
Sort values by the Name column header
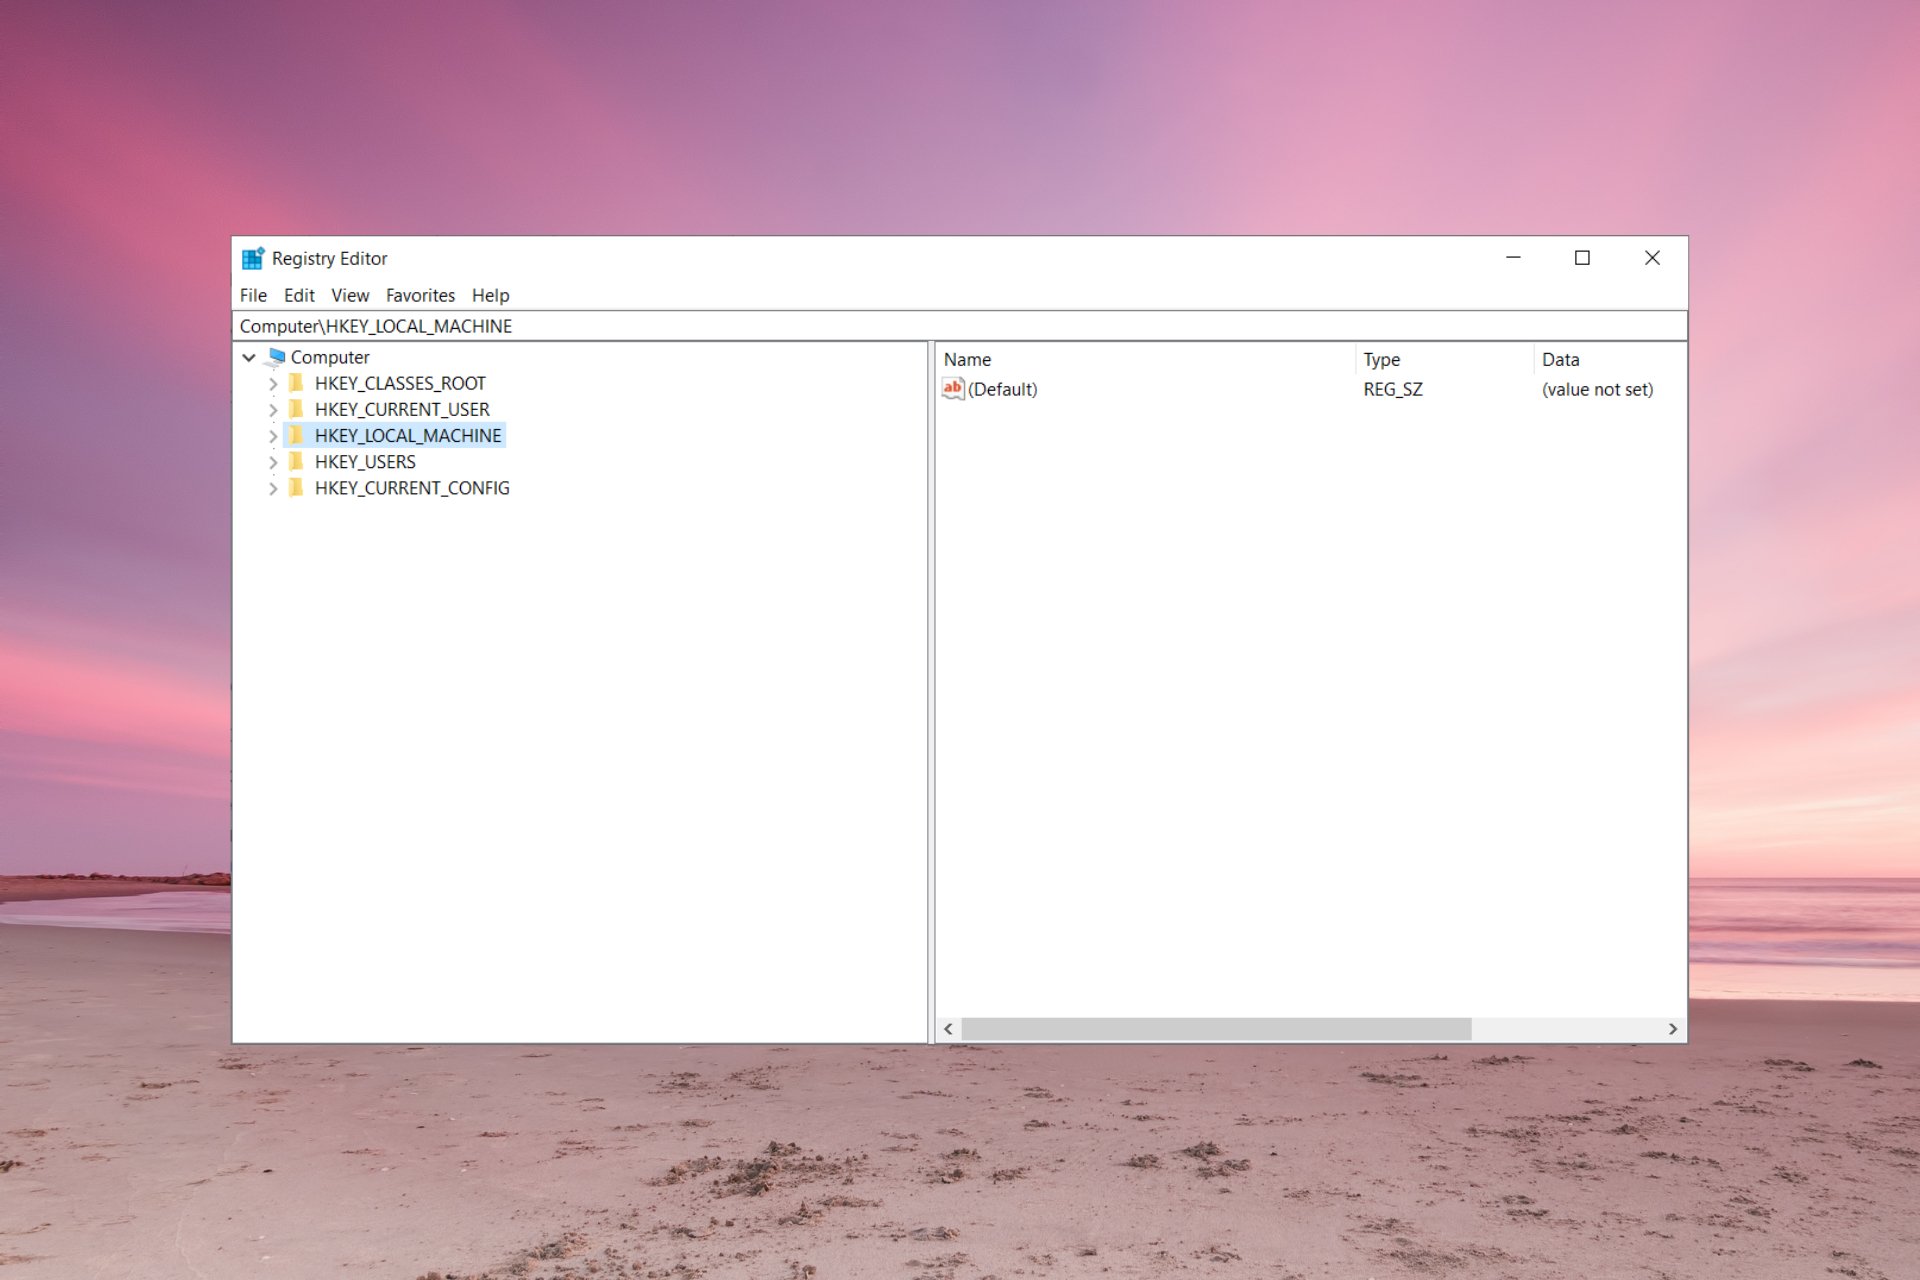tap(1146, 359)
